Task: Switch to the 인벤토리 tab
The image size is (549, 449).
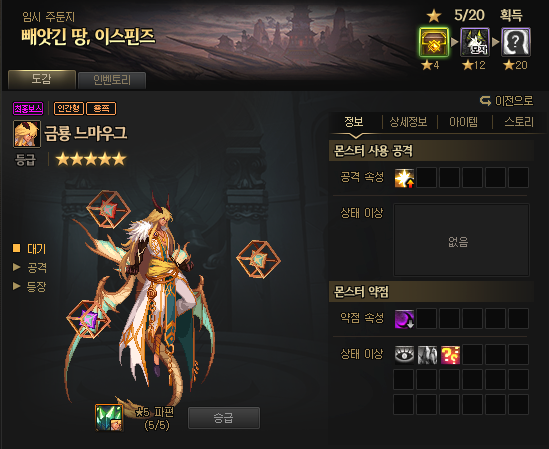Action: click(x=112, y=81)
